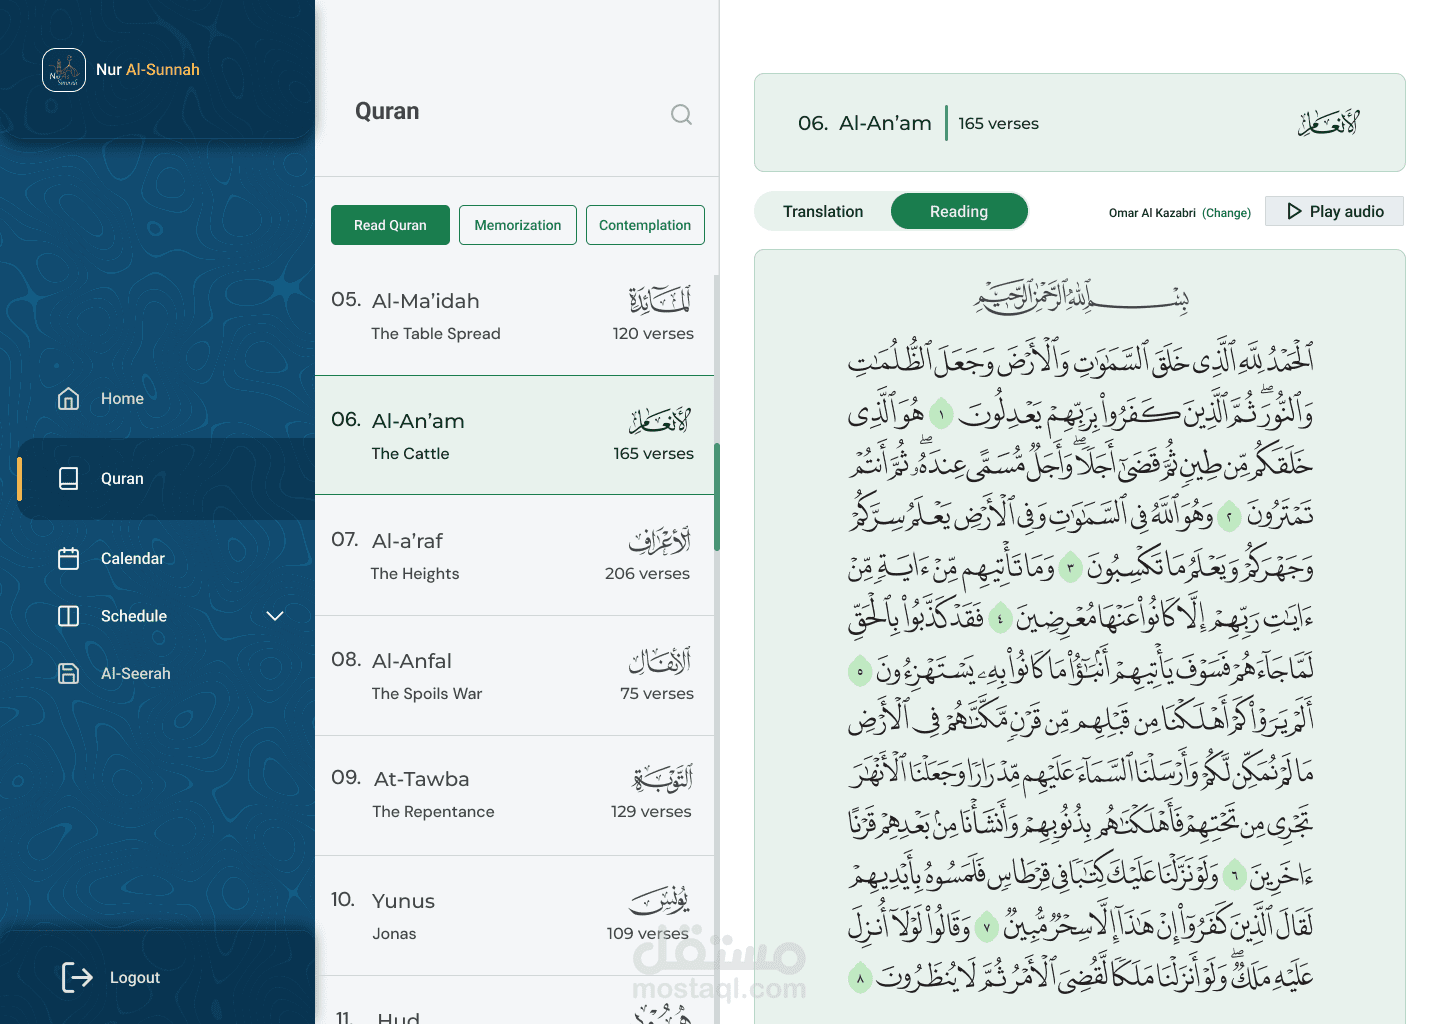Click the surah list scrollbar thumb
The image size is (1440, 1024).
coord(717,497)
